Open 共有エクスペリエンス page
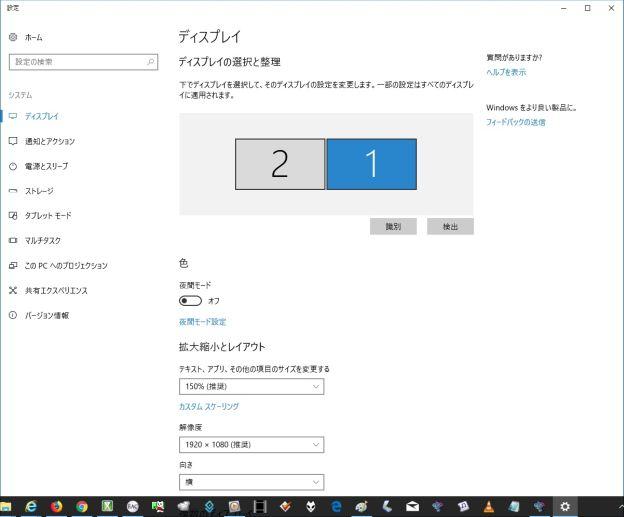The width and height of the screenshot is (624, 517). pyautogui.click(x=56, y=291)
